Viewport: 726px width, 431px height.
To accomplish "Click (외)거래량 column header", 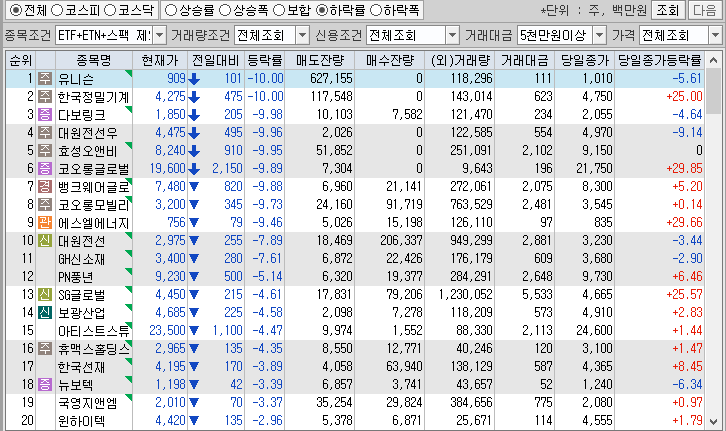I will tap(460, 60).
